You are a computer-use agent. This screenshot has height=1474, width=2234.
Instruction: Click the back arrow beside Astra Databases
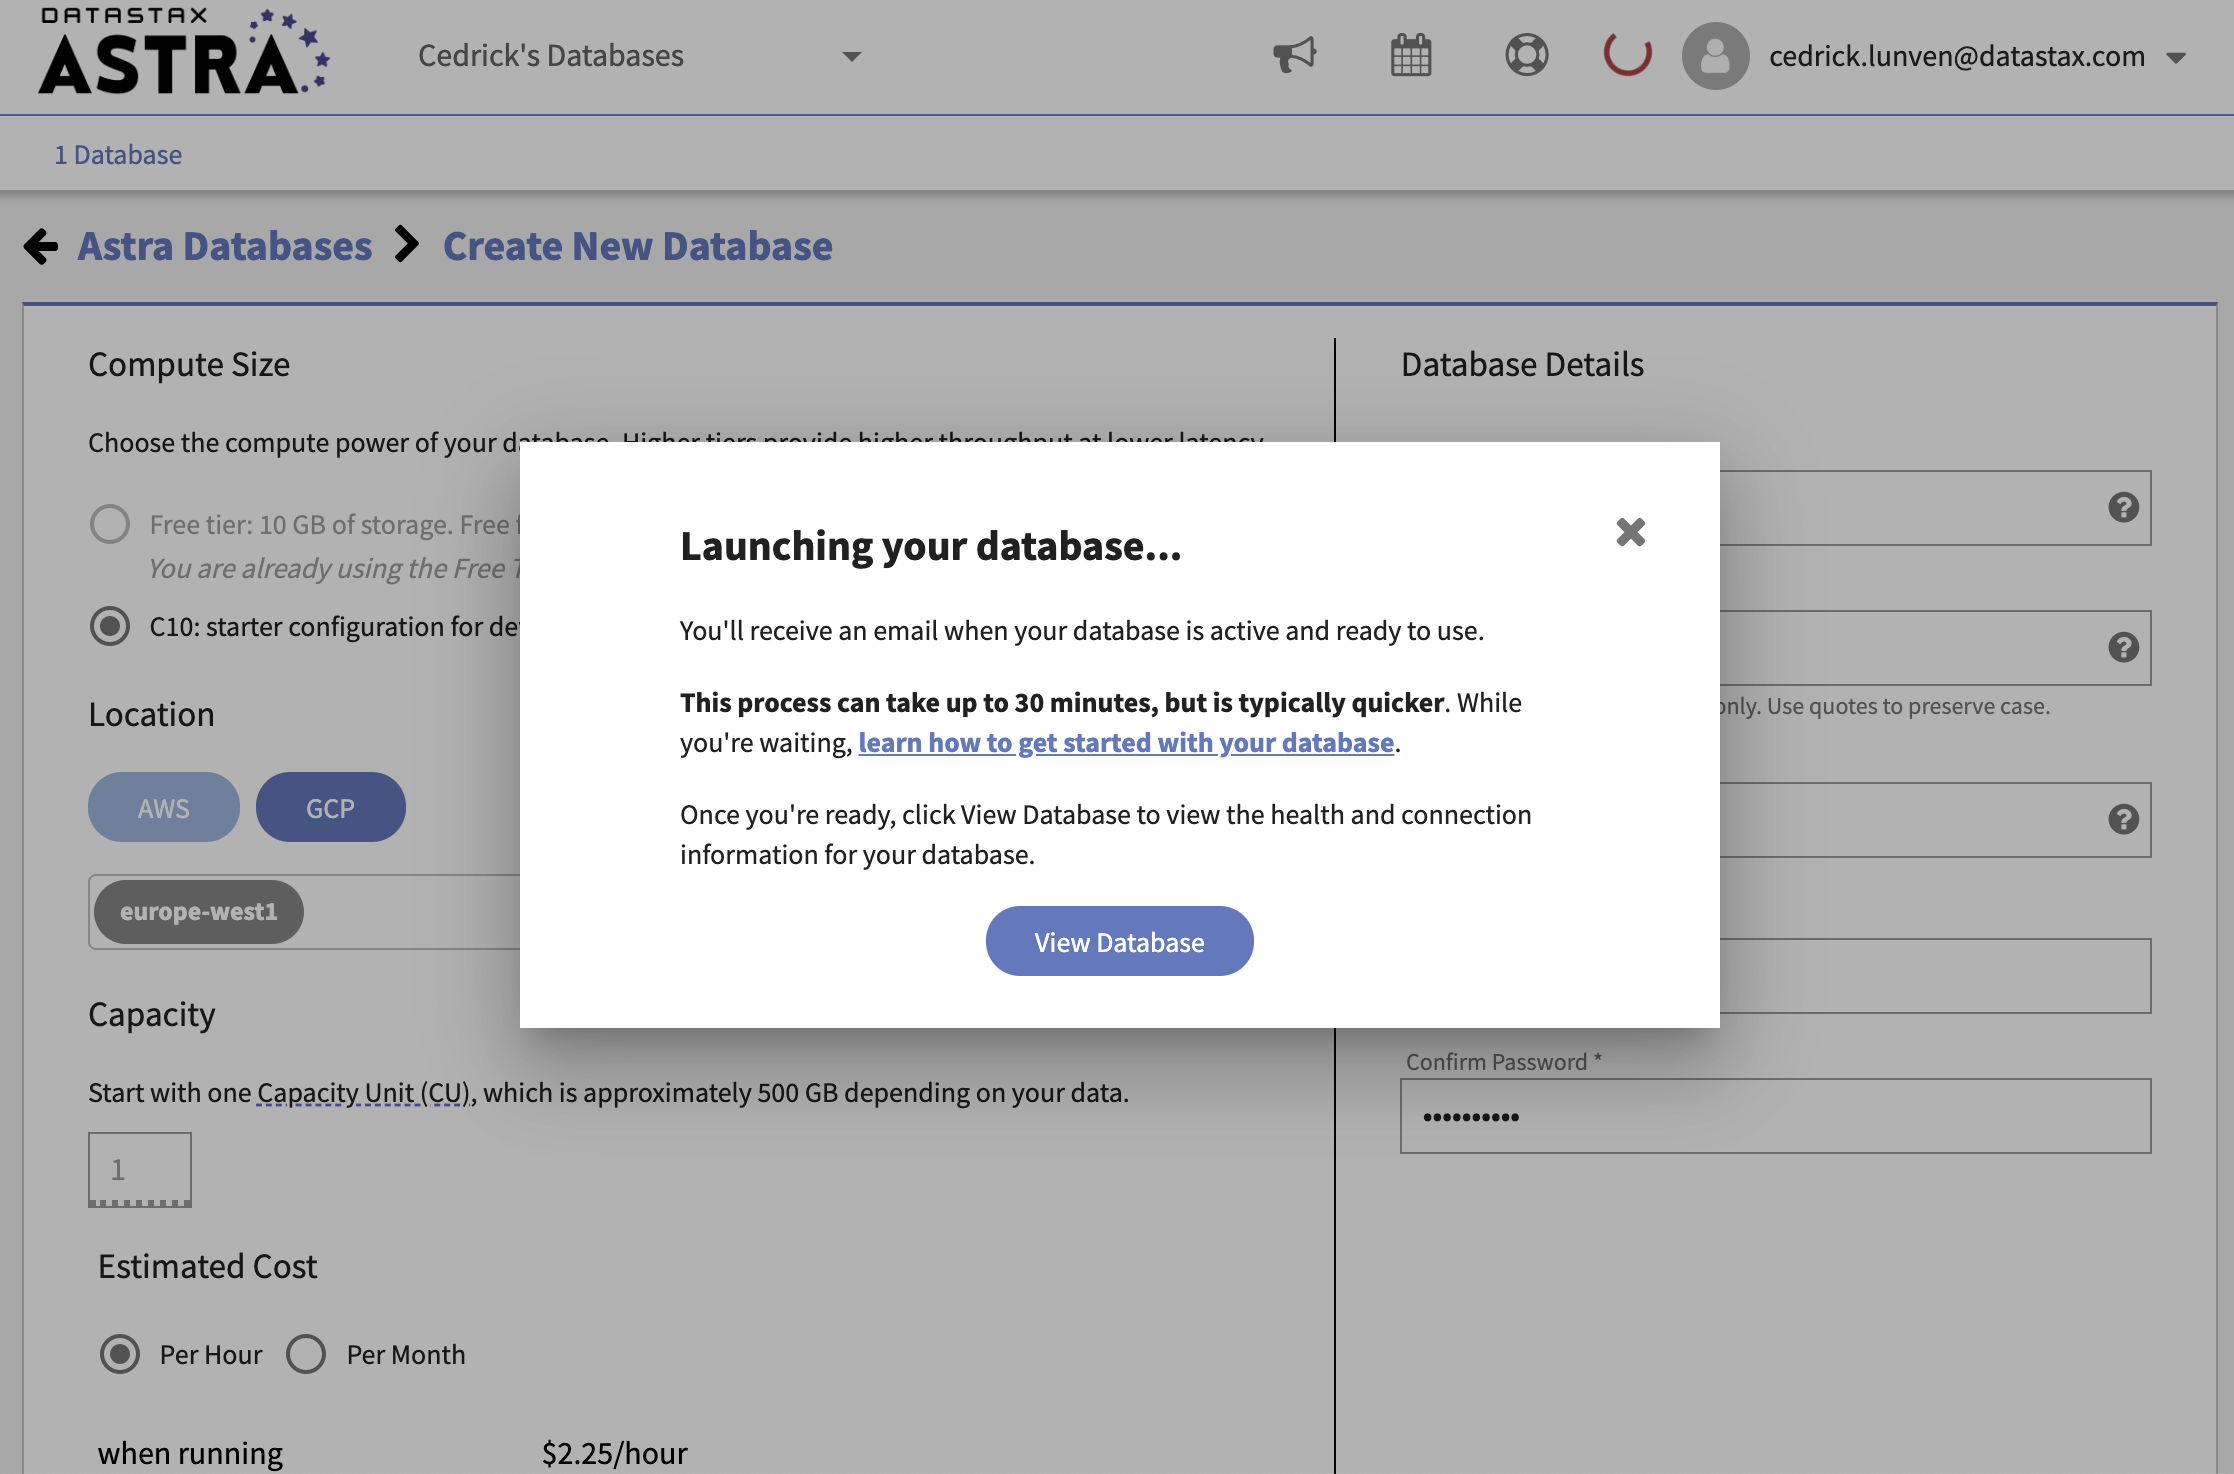[x=41, y=246]
